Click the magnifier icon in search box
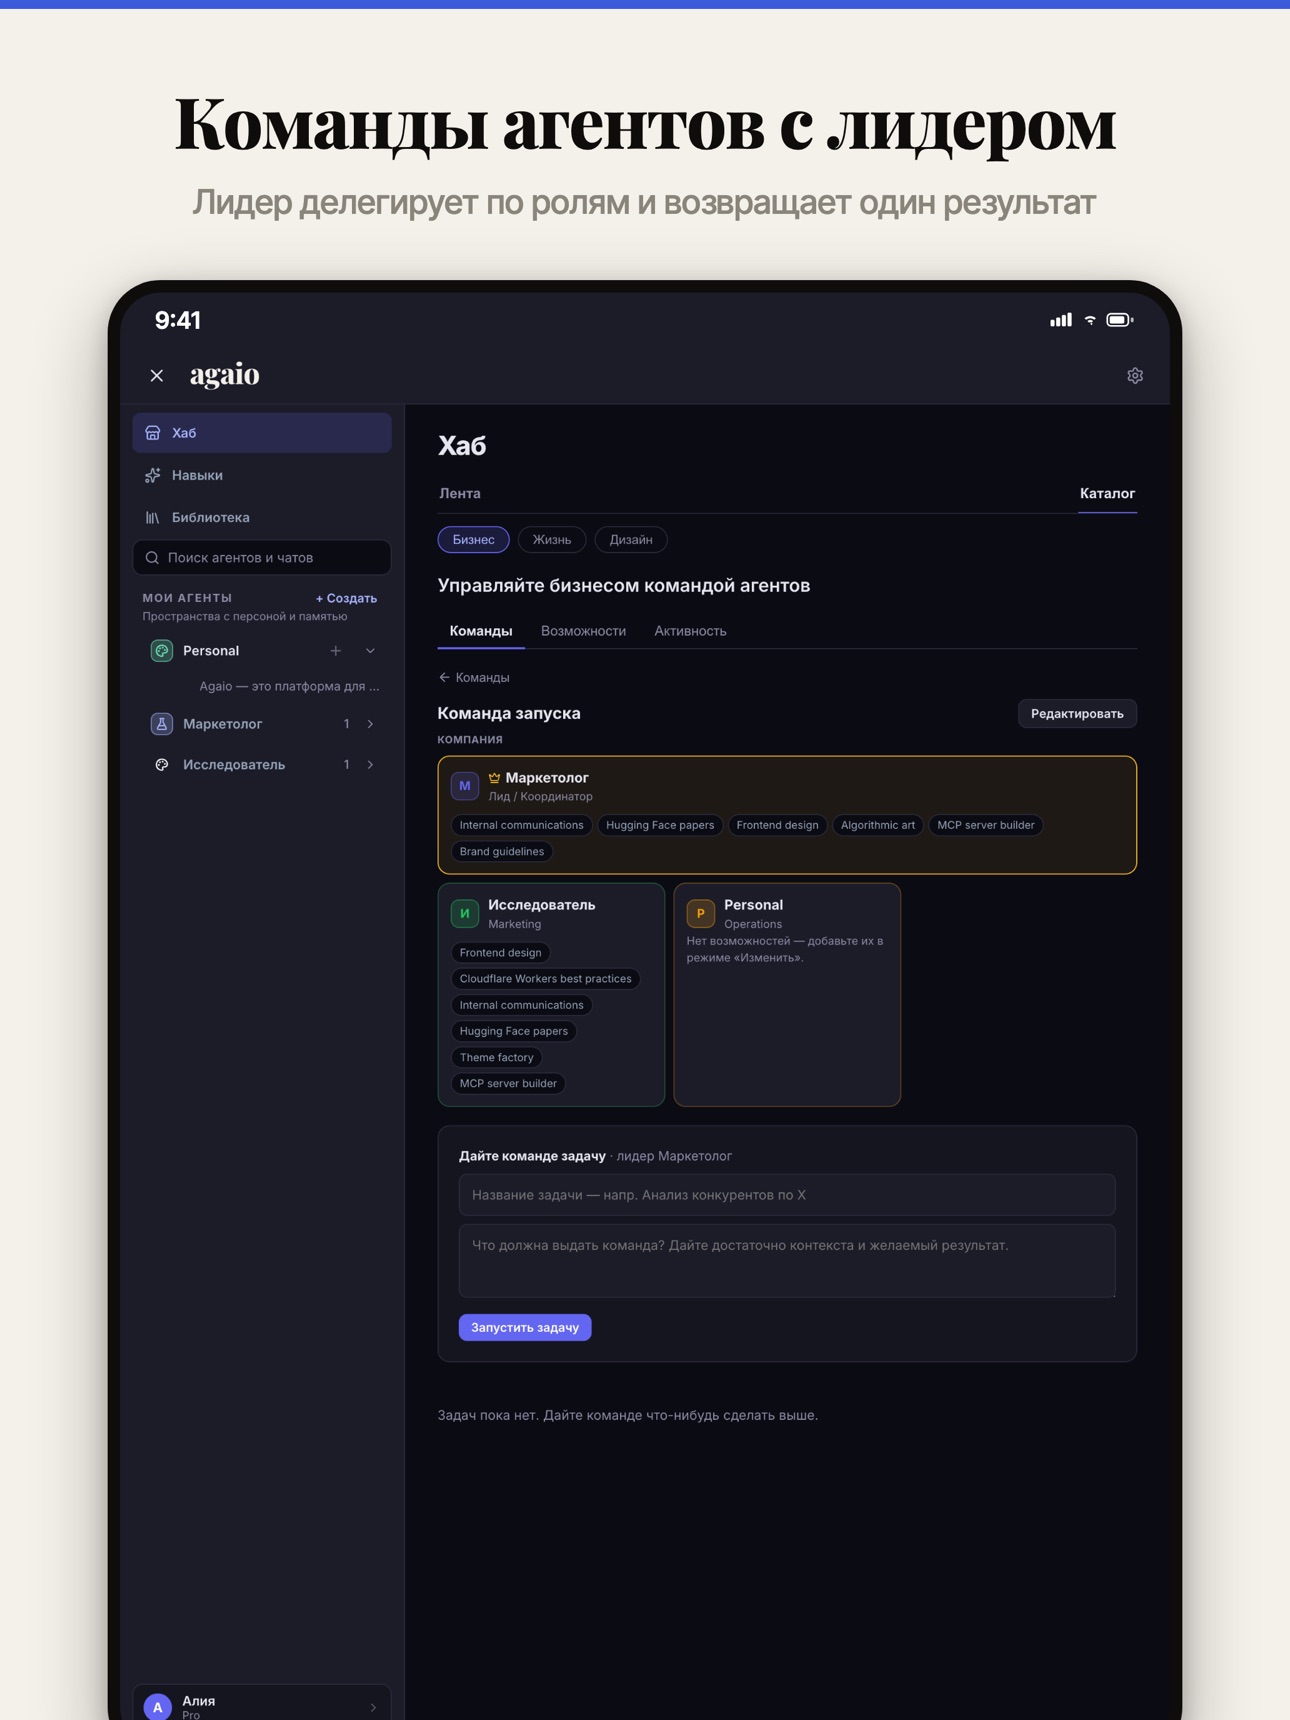 [x=152, y=558]
